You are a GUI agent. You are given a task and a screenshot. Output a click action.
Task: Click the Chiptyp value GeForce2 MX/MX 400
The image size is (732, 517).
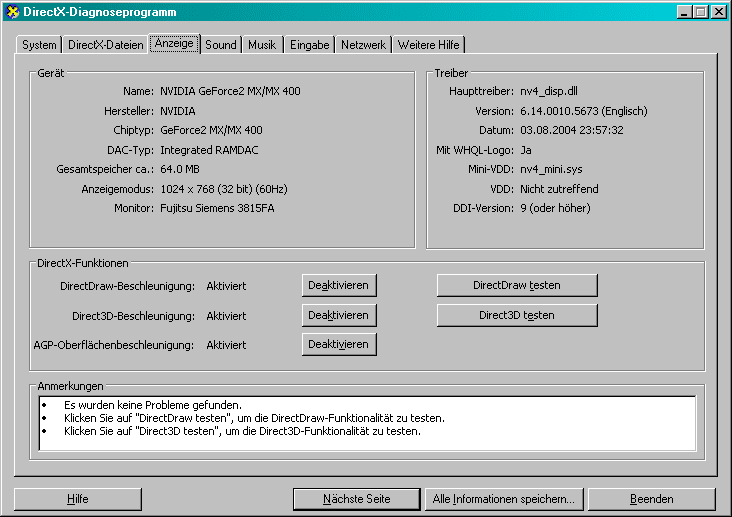[x=211, y=130]
